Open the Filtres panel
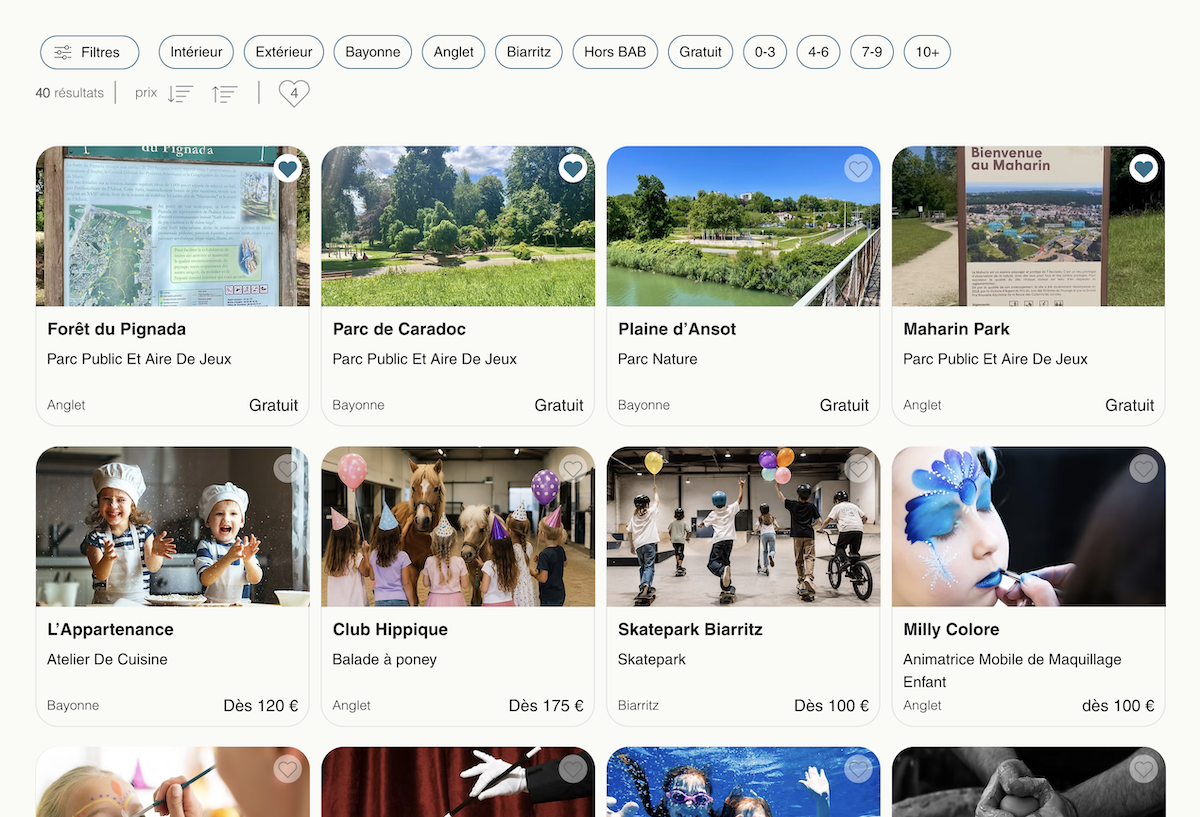This screenshot has height=817, width=1200. 89,52
